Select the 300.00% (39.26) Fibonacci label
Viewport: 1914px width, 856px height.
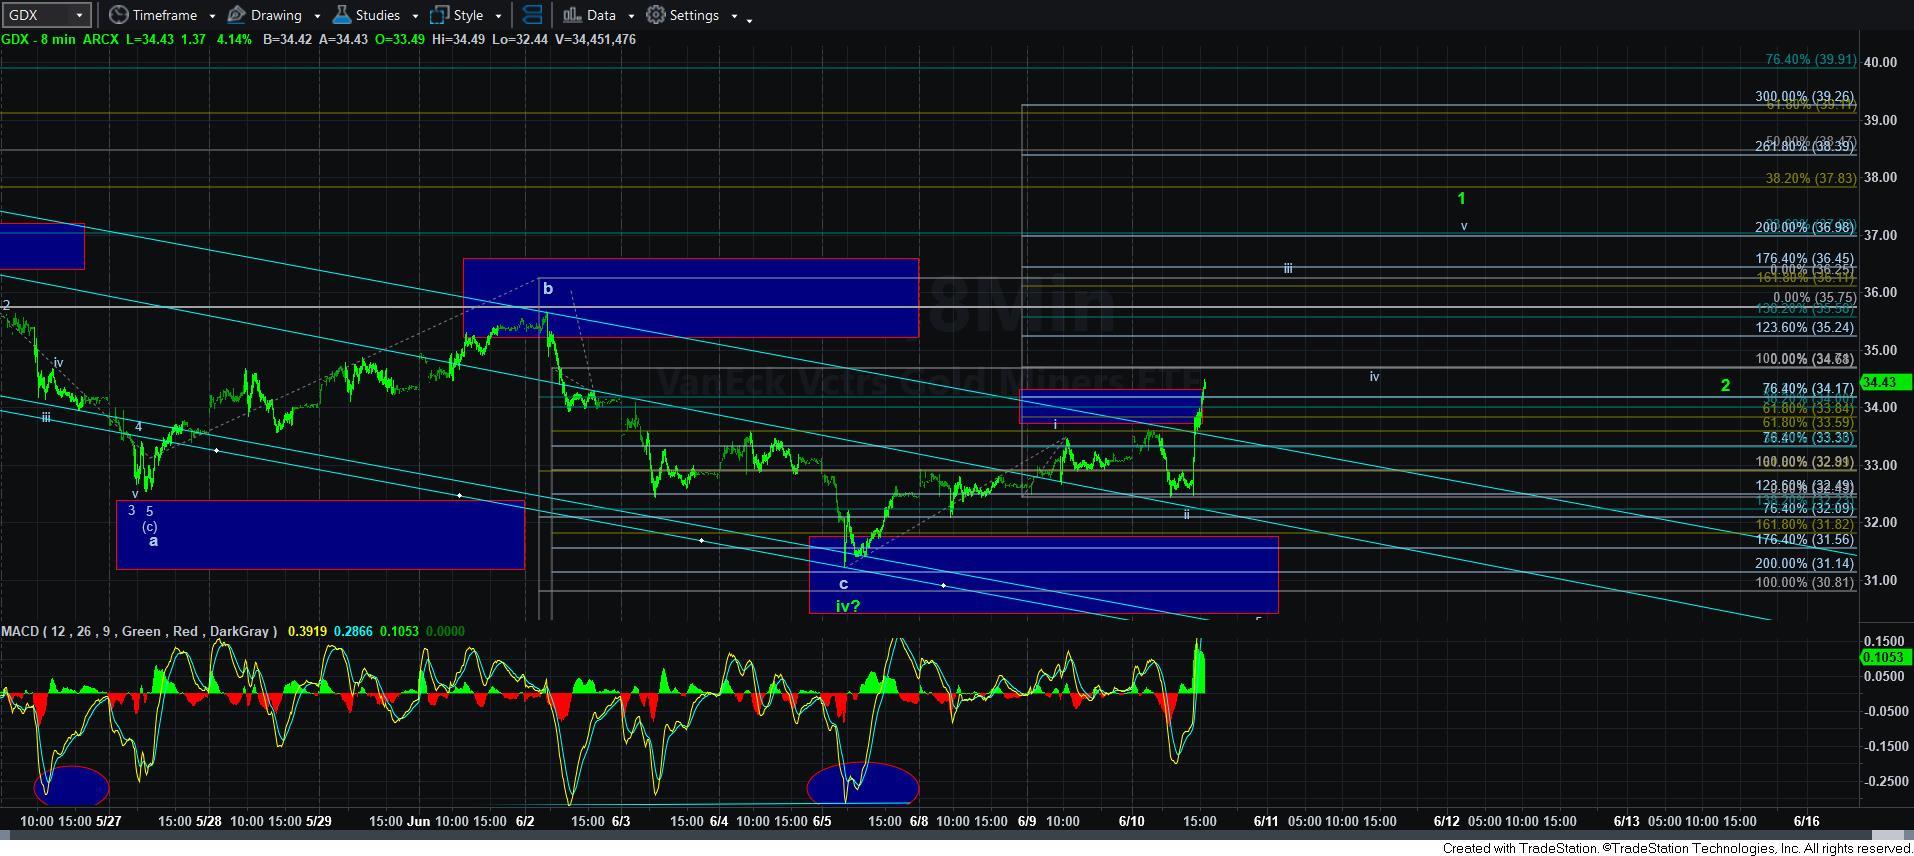tap(1805, 97)
